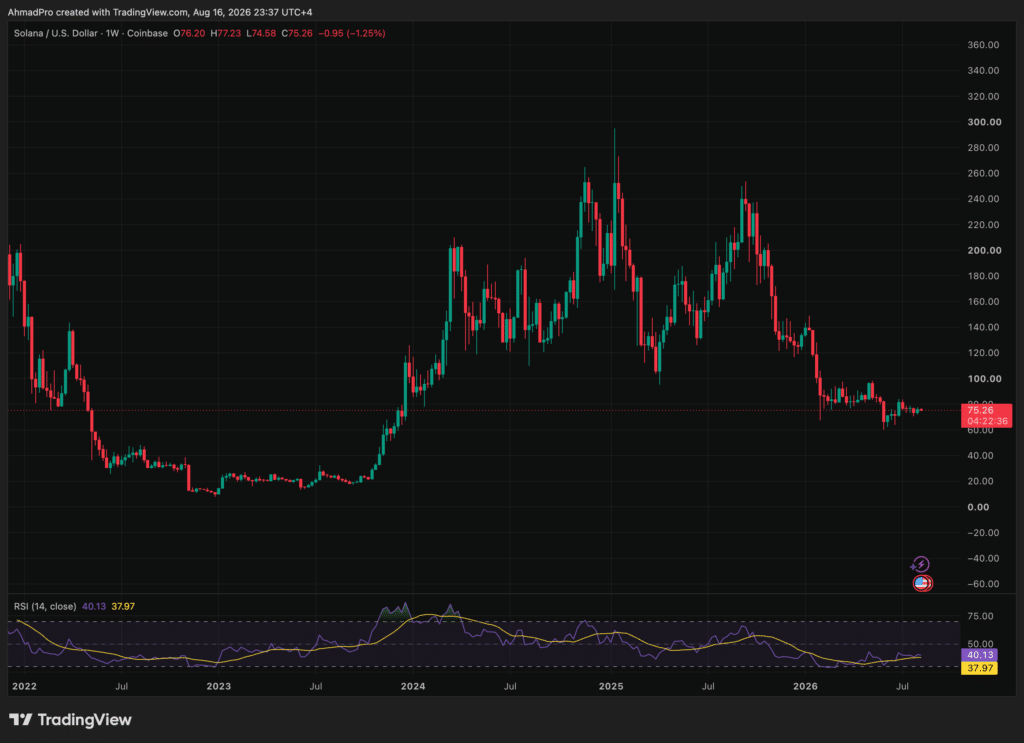This screenshot has width=1024, height=743.
Task: Click the 2022 label on time axis
Action: 25,686
